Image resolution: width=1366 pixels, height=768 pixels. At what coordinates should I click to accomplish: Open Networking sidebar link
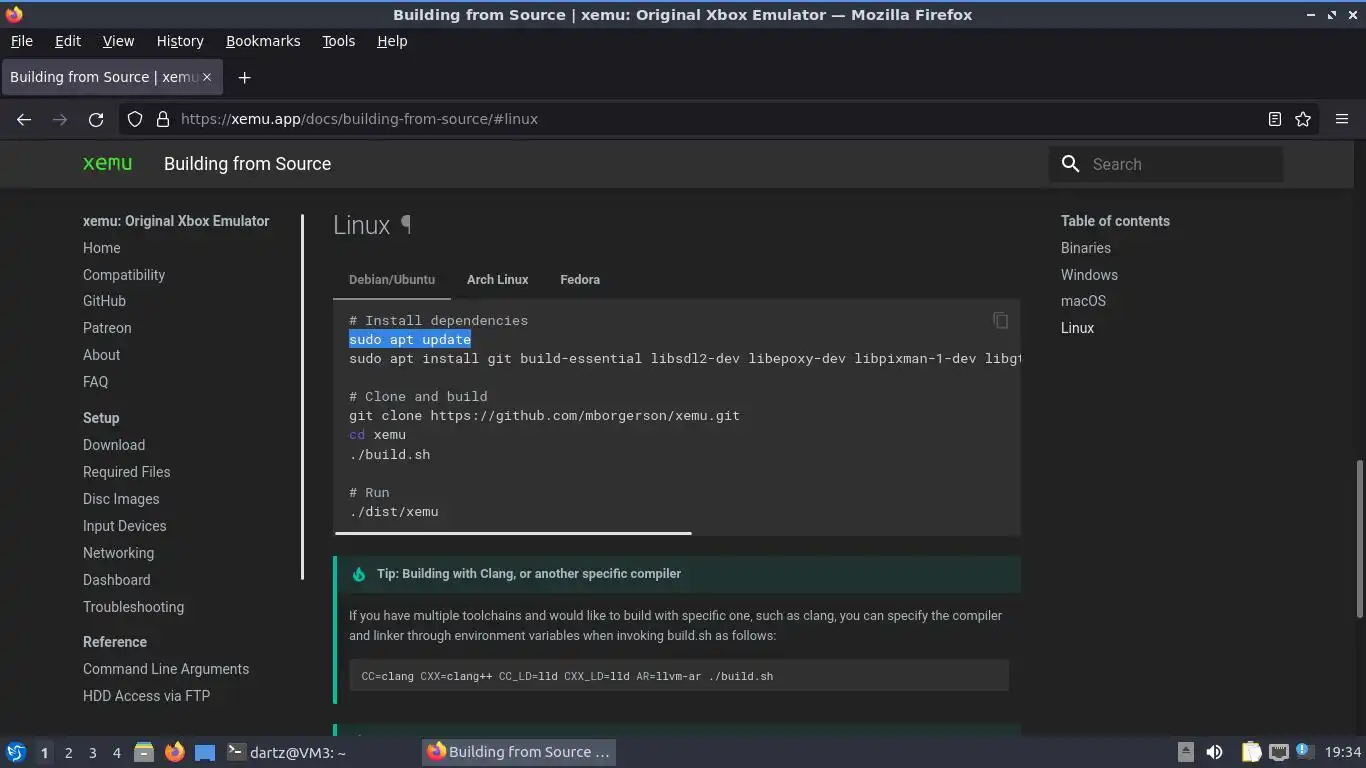tap(118, 553)
